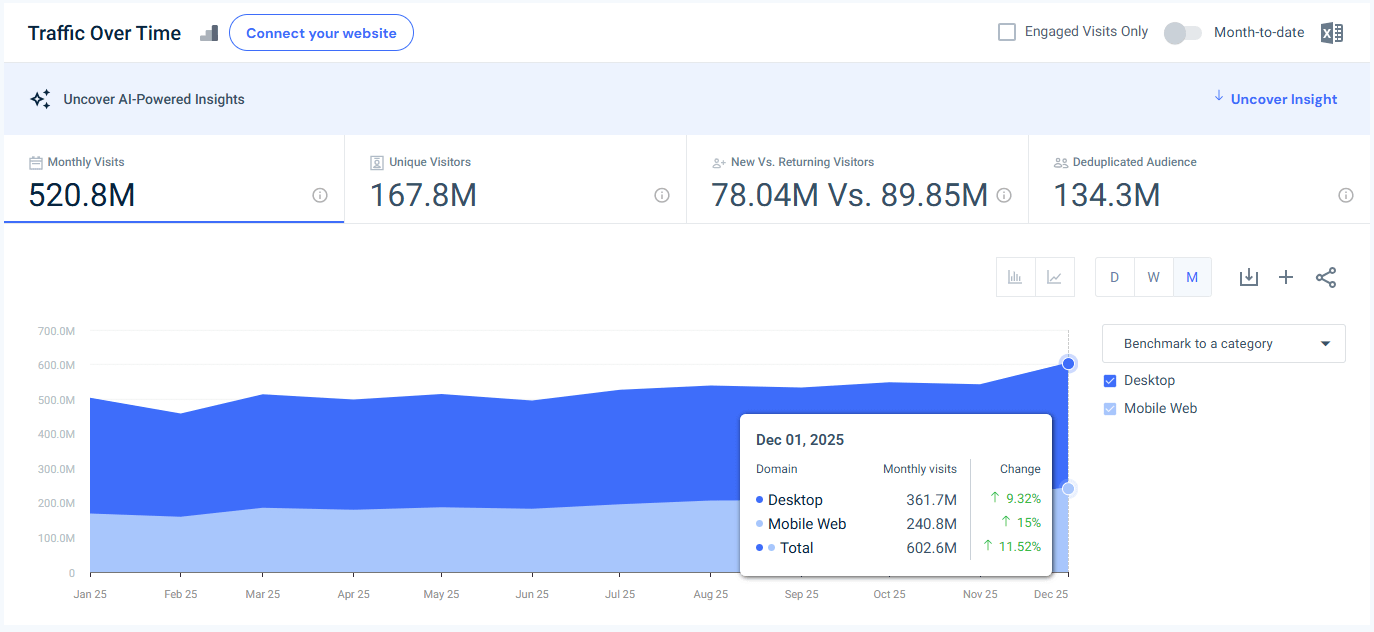Share the traffic chart

pyautogui.click(x=1326, y=277)
